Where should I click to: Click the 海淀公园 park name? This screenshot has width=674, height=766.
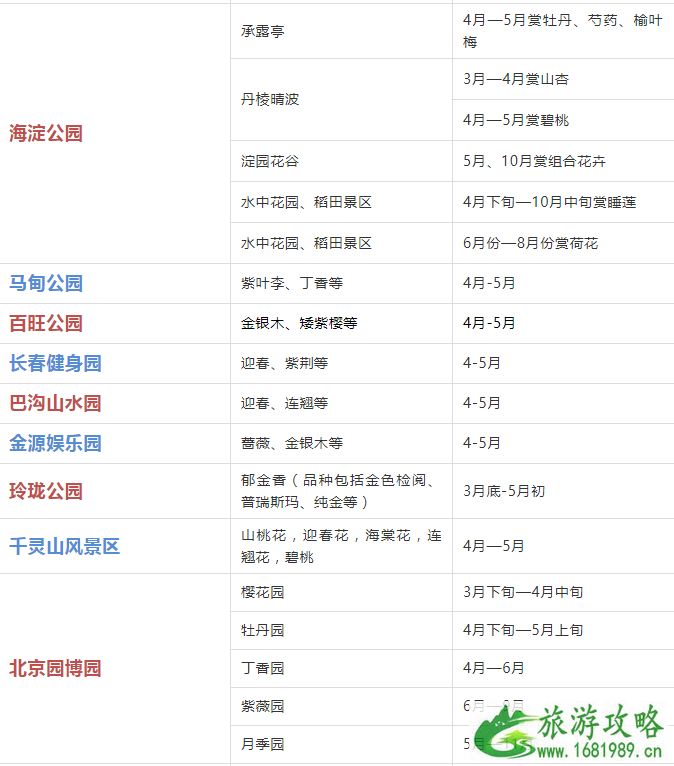[46, 133]
